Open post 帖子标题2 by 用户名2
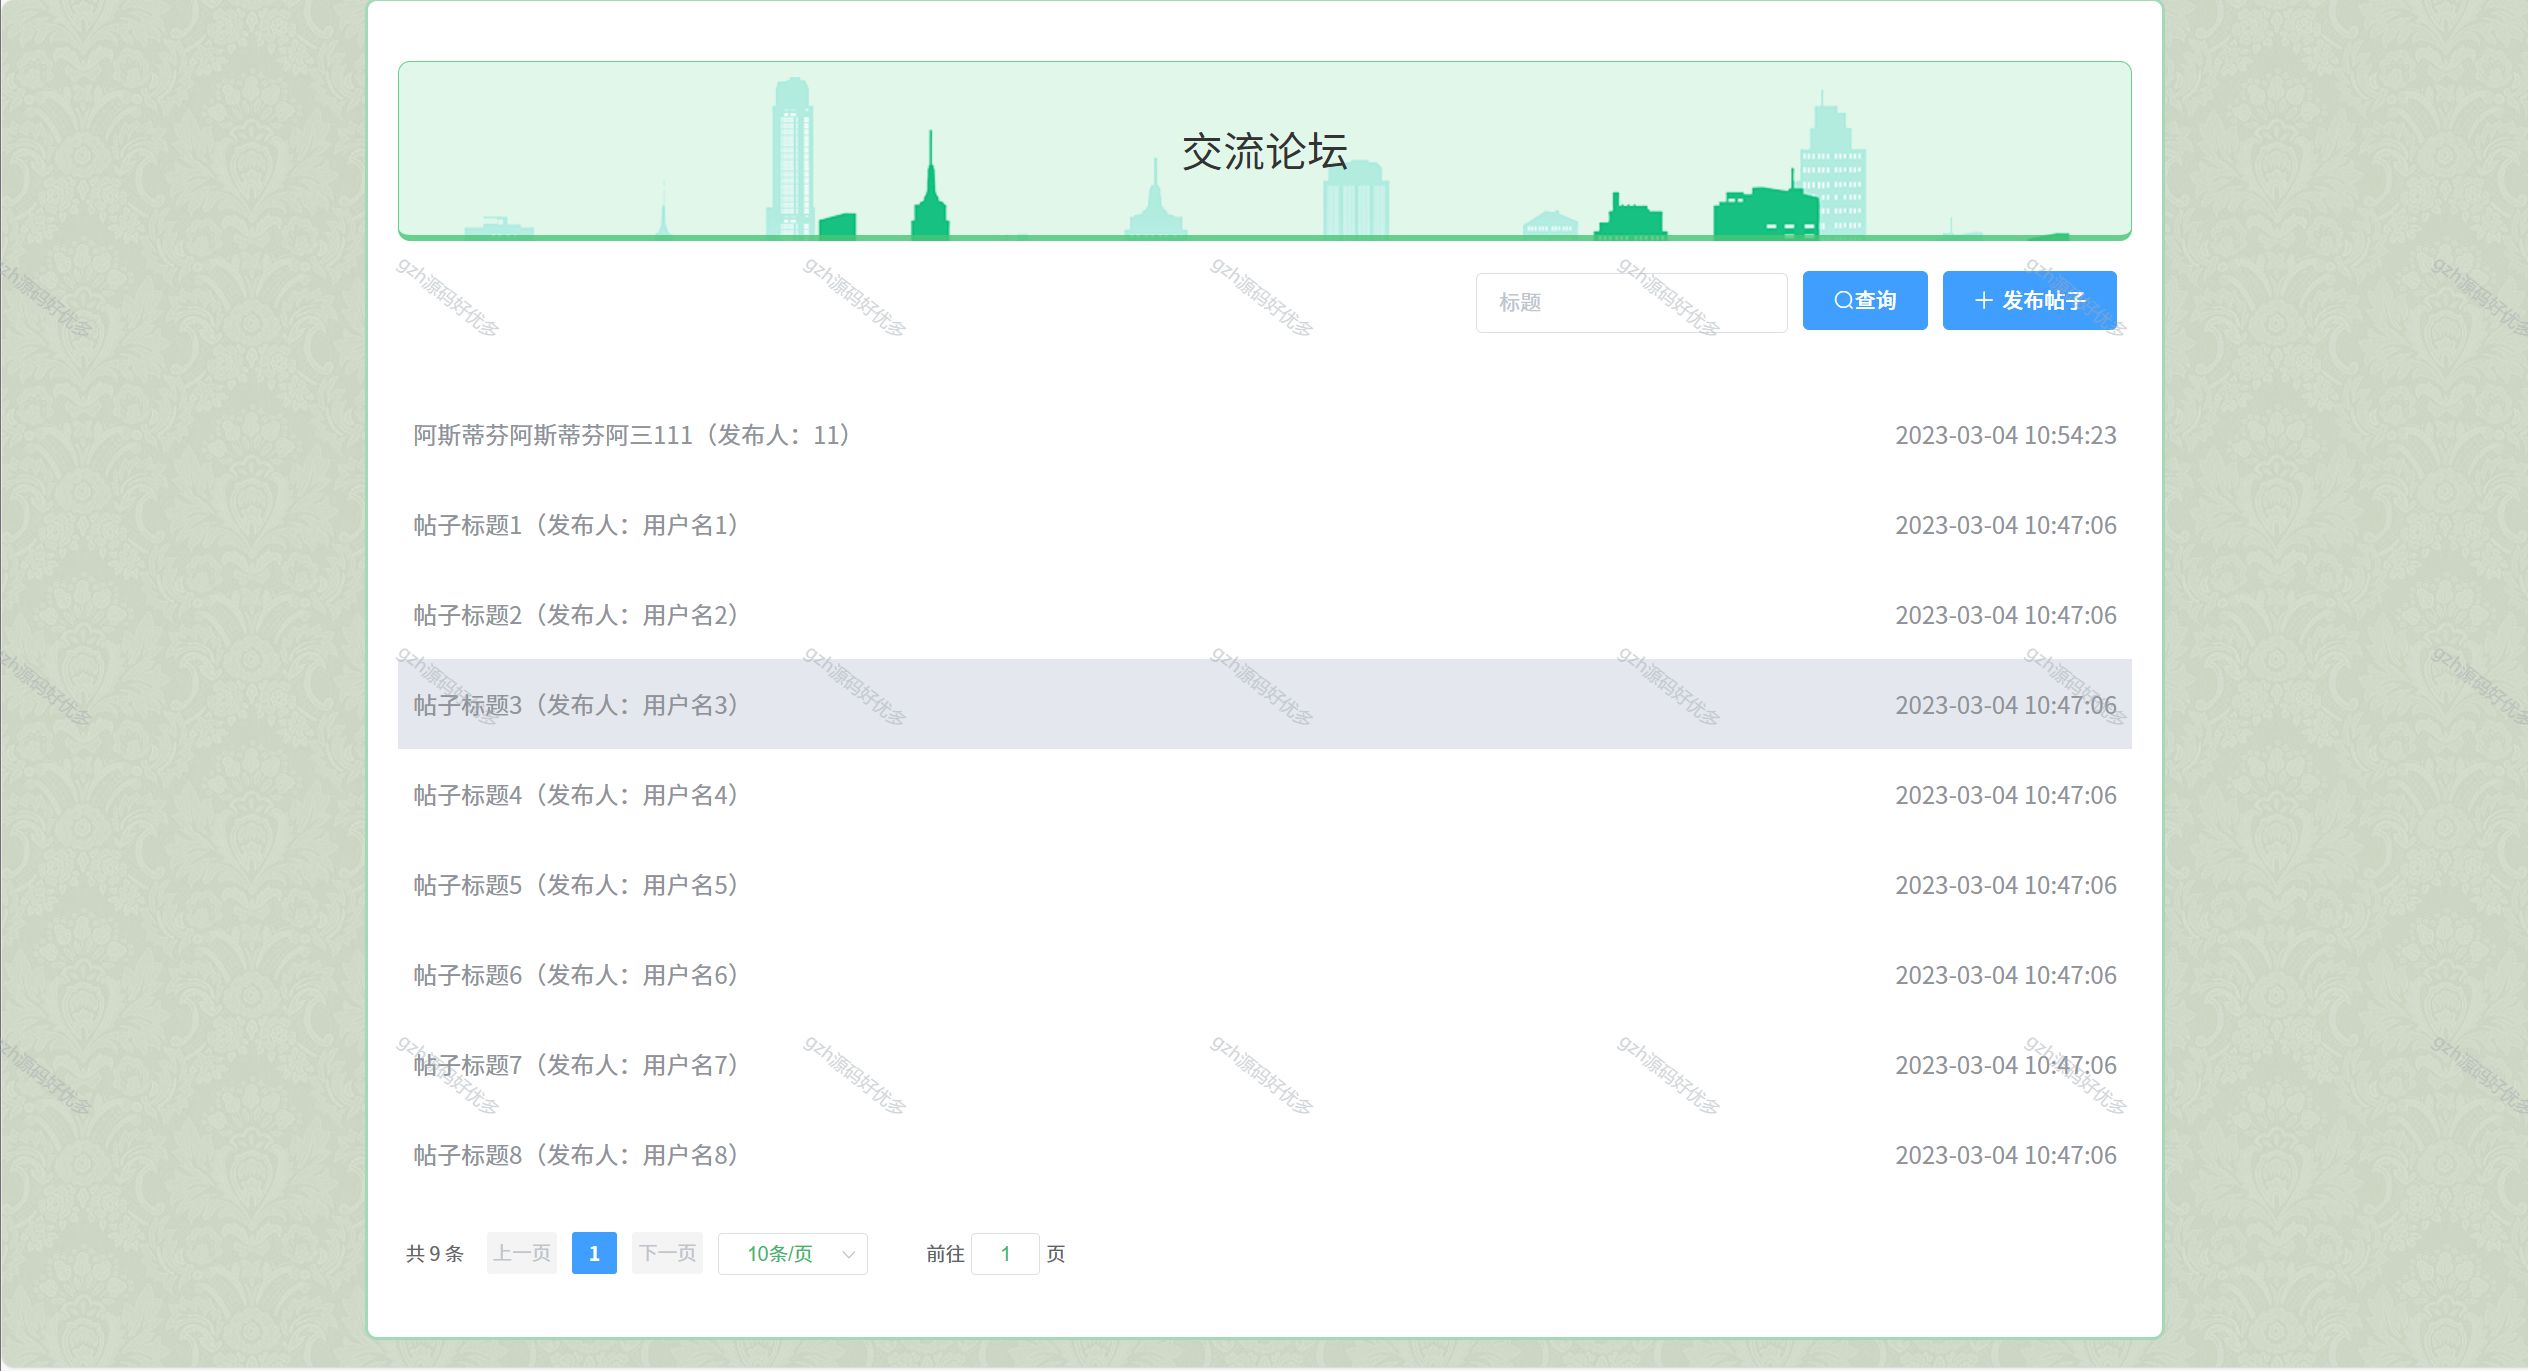 click(x=576, y=616)
